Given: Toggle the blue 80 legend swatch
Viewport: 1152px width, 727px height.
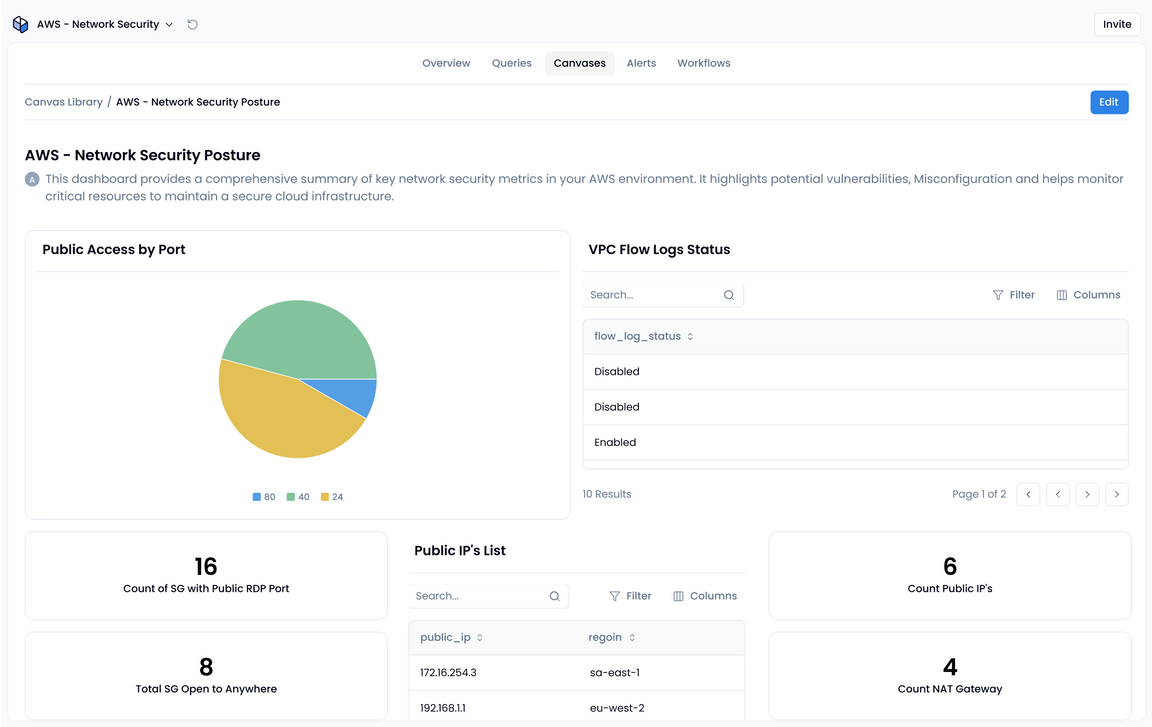Looking at the screenshot, I should click(x=257, y=497).
